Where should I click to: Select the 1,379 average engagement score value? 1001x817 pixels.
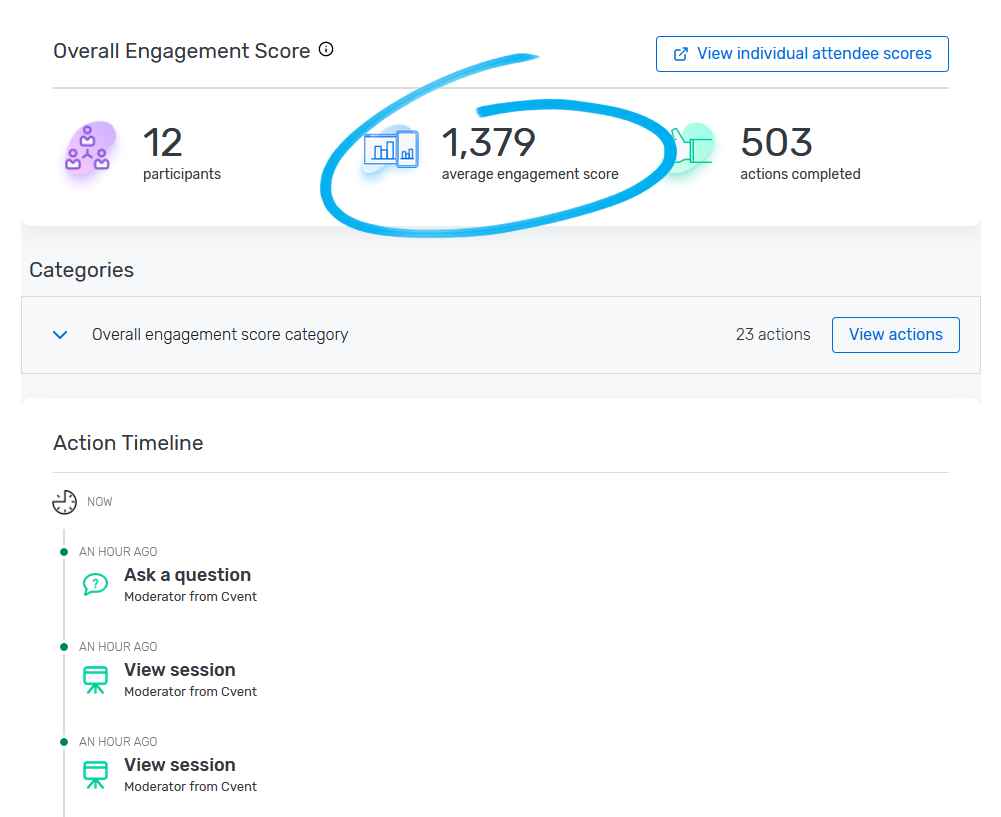pyautogui.click(x=487, y=143)
